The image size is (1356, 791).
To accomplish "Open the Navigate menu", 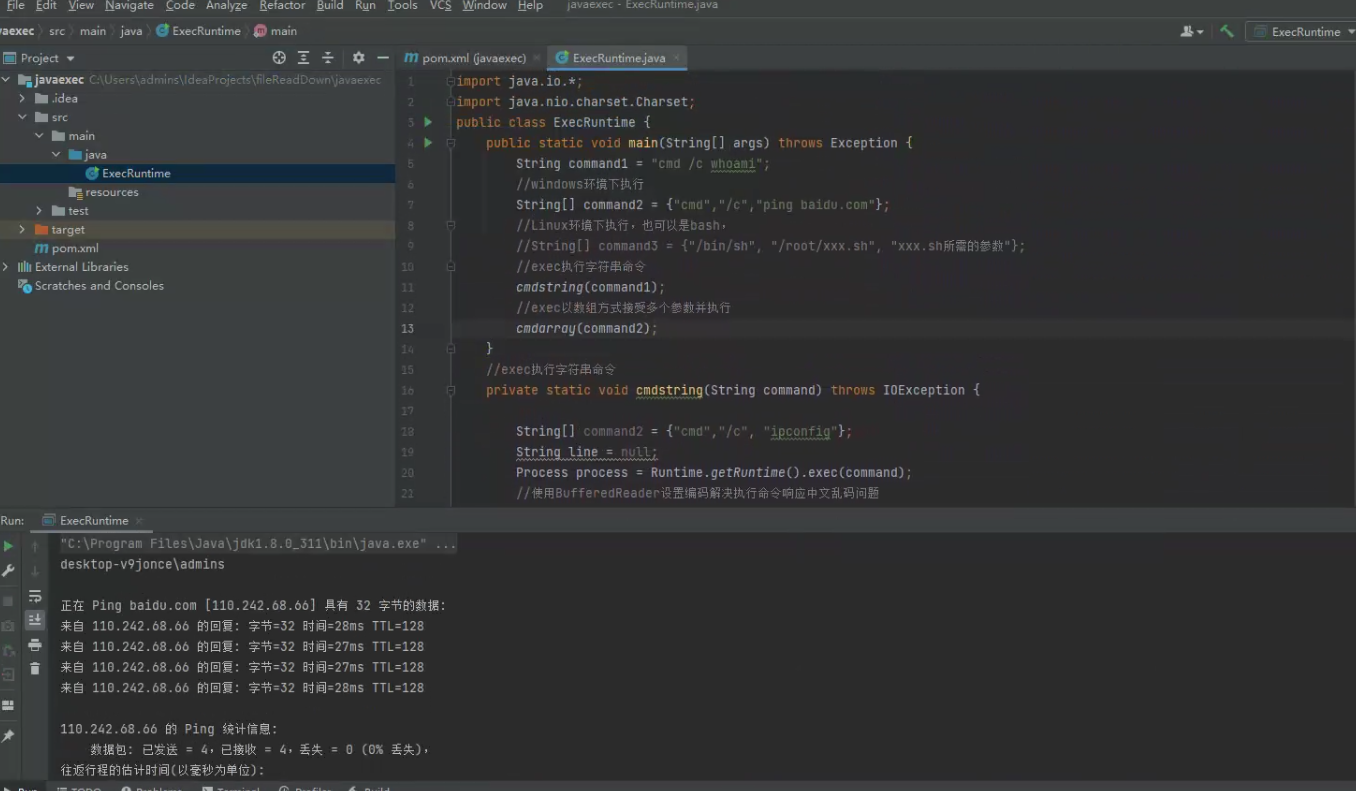I will coord(129,6).
